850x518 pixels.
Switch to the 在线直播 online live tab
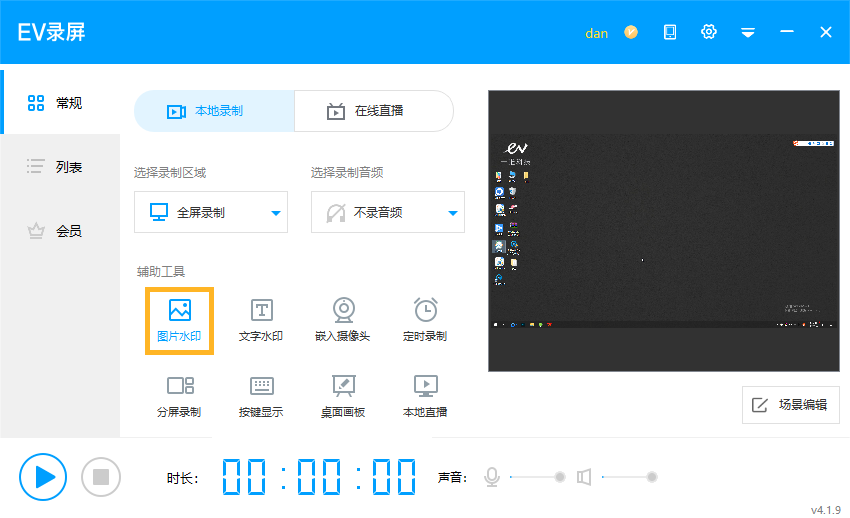pos(374,111)
